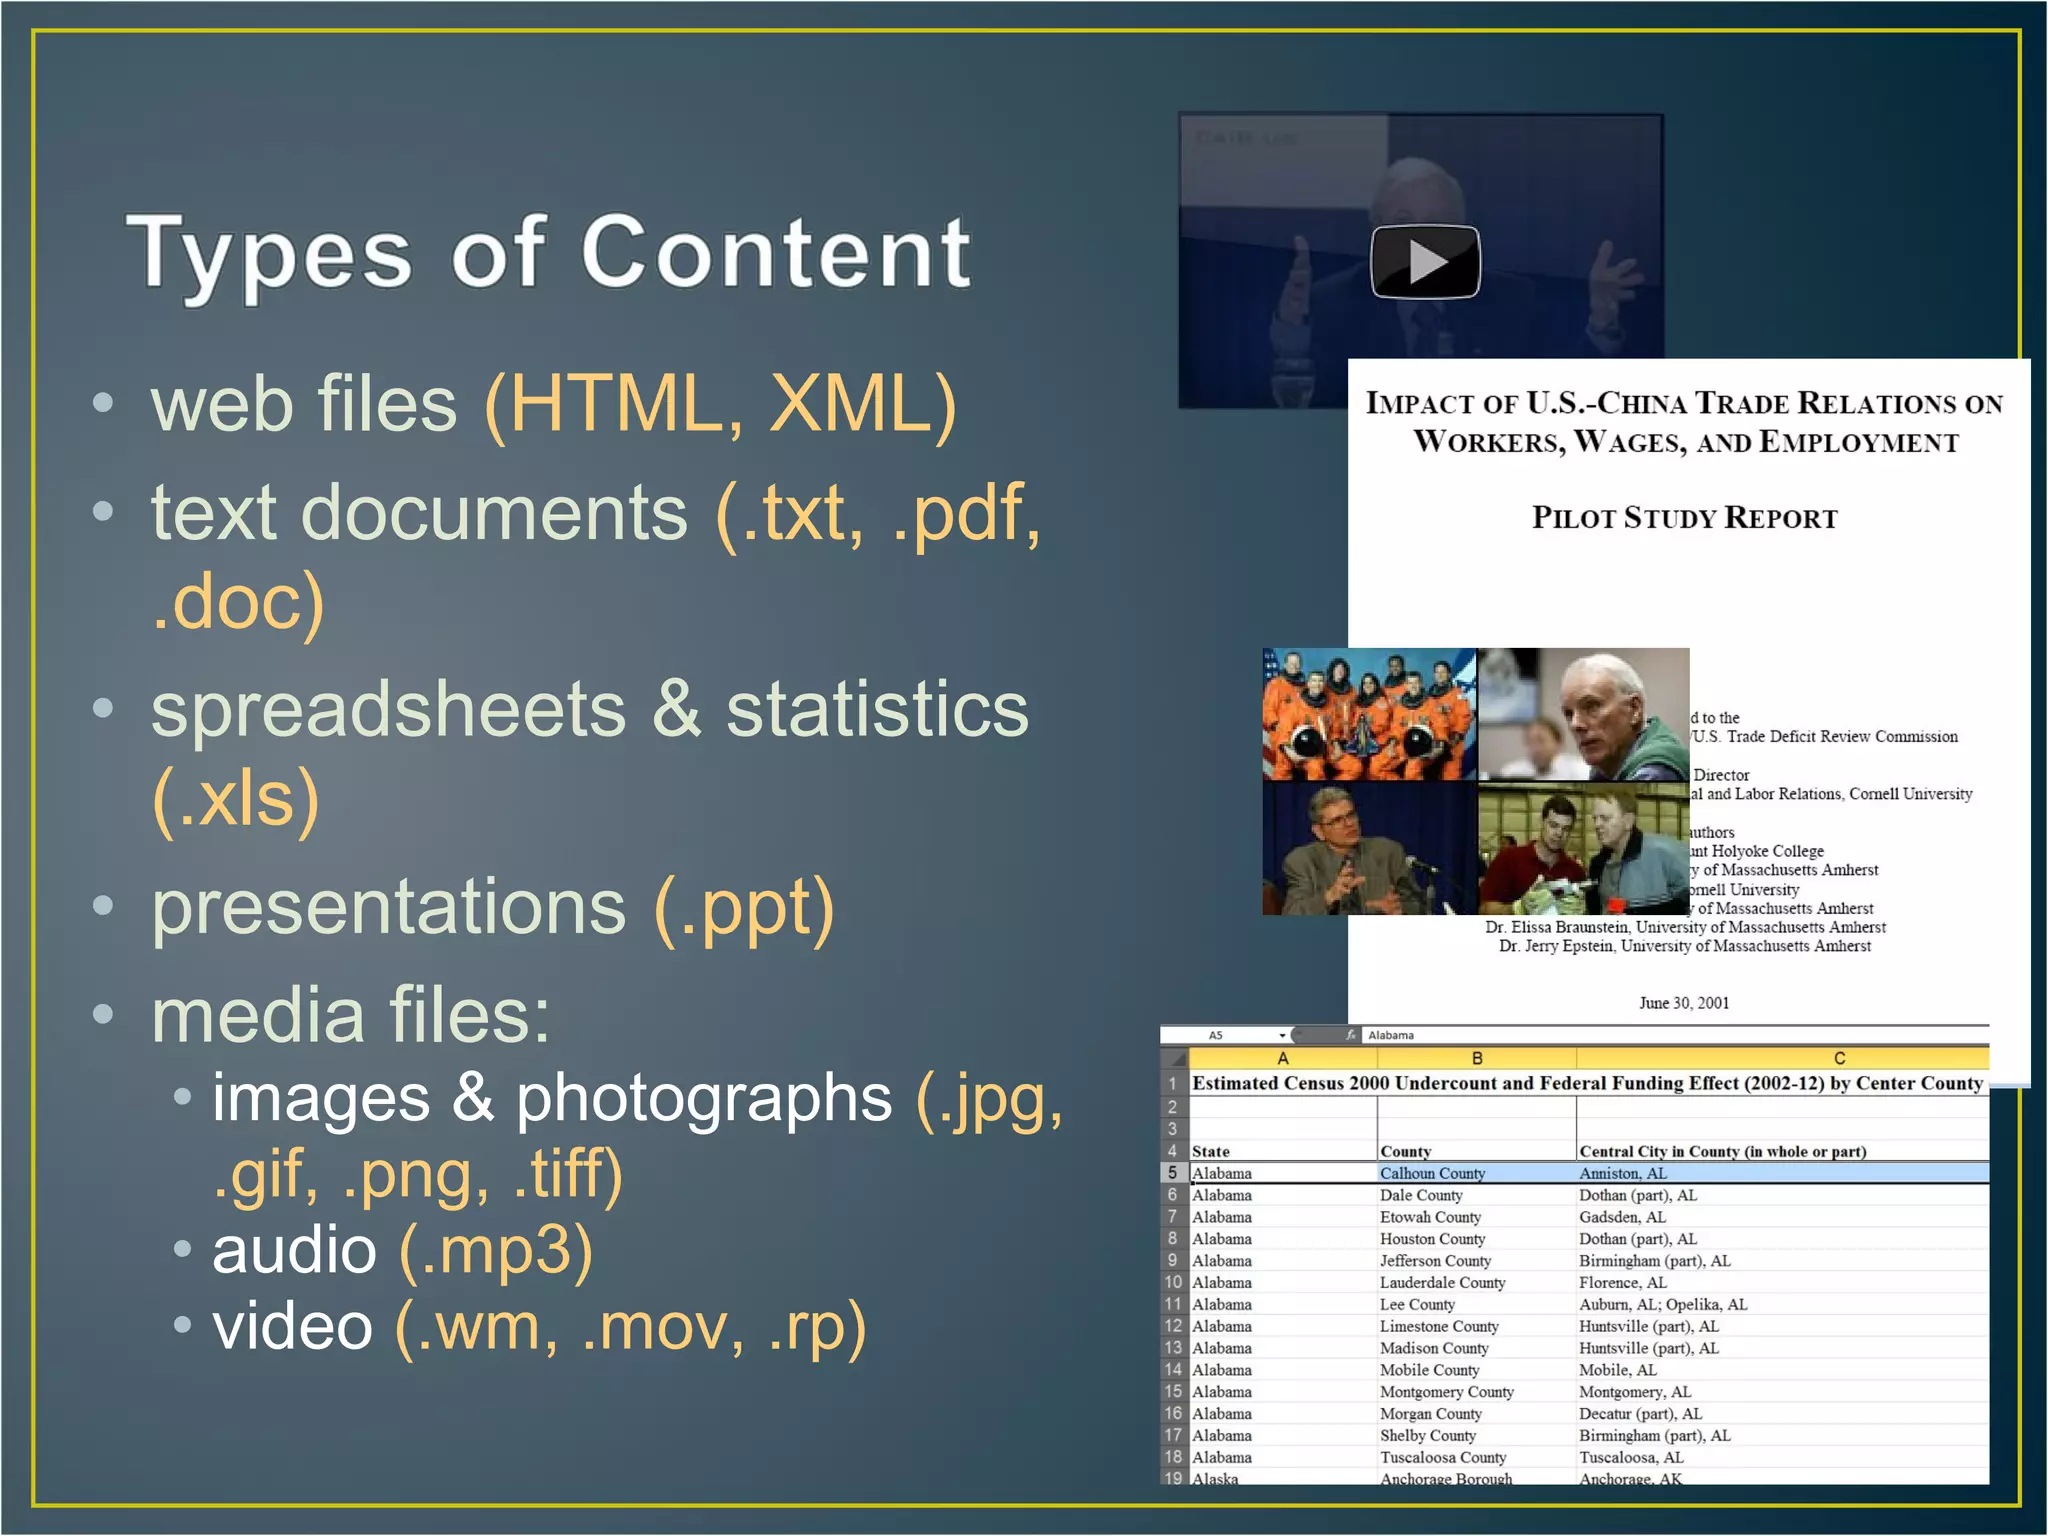Image resolution: width=2048 pixels, height=1536 pixels.
Task: Click the 'Gadsden, AL' cell
Action: 1783,1217
